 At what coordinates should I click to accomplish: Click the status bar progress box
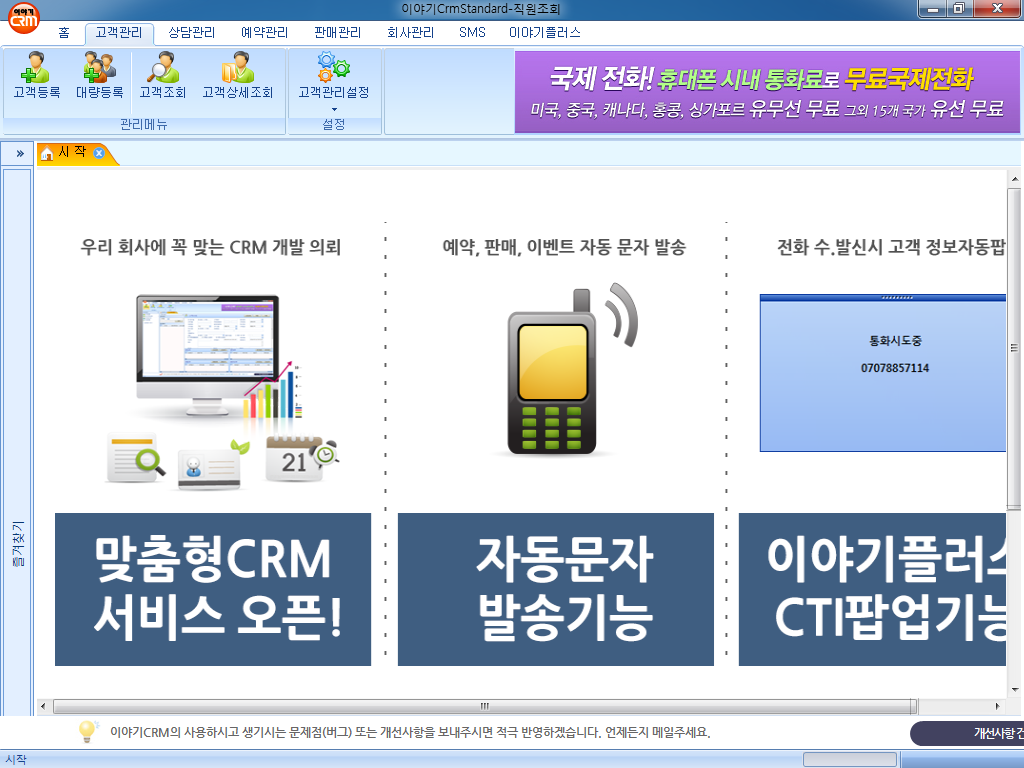pos(850,759)
